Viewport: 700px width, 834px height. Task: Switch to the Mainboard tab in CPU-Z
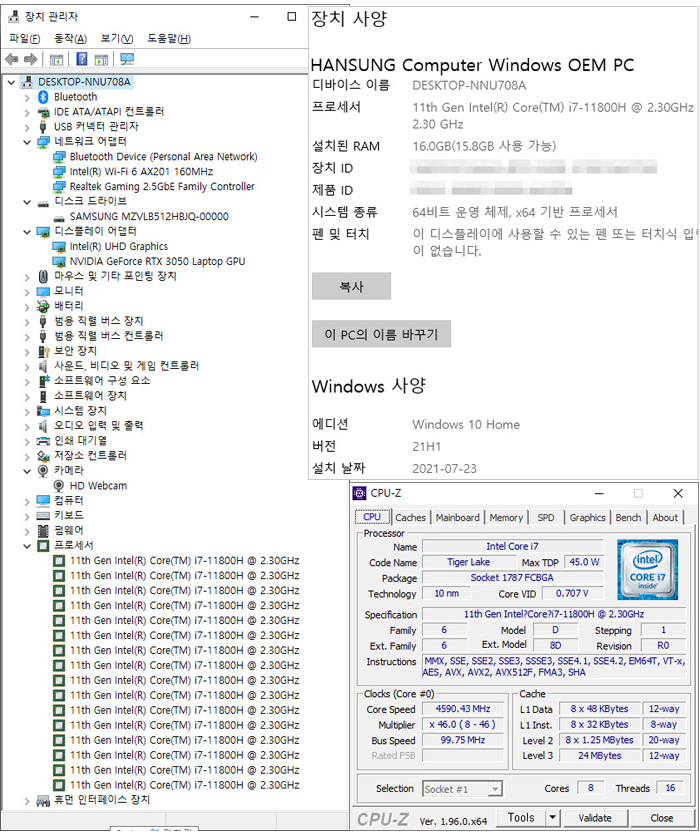[x=457, y=517]
